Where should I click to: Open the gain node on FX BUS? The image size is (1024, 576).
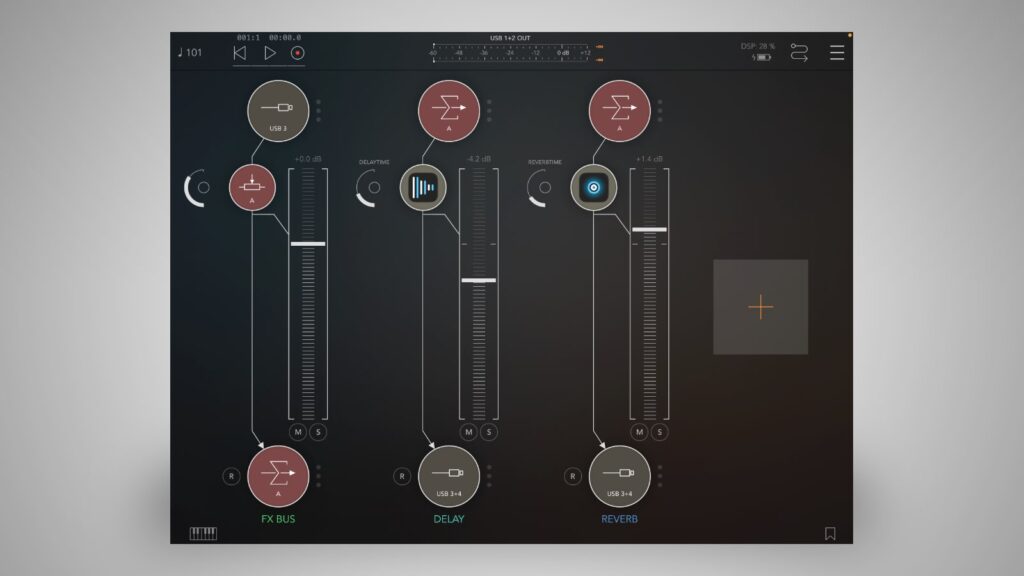252,187
